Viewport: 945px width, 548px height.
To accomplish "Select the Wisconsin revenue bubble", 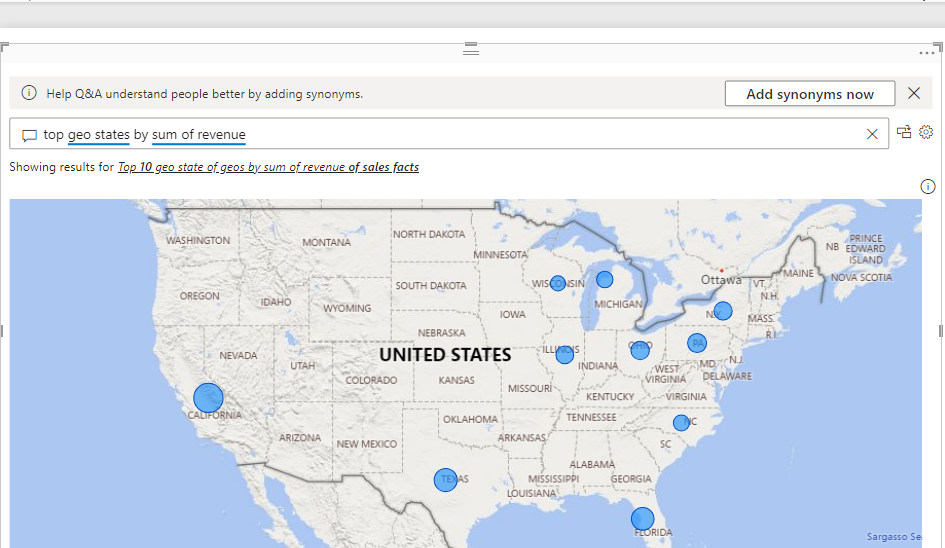I will coord(558,283).
